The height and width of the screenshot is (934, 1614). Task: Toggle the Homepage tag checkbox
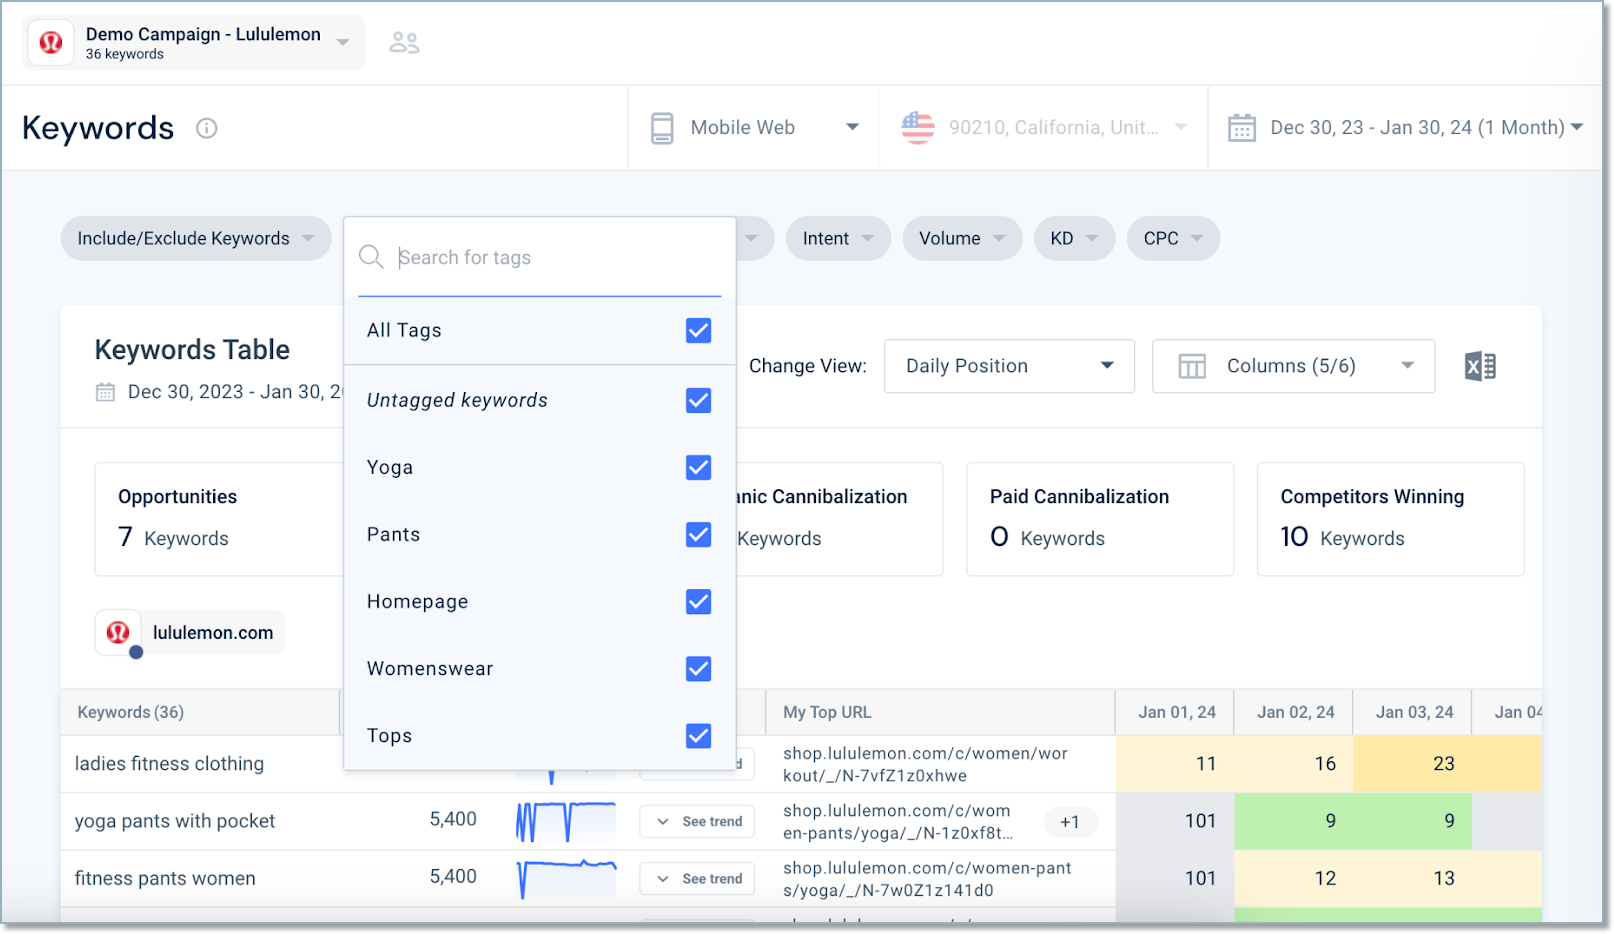click(699, 602)
